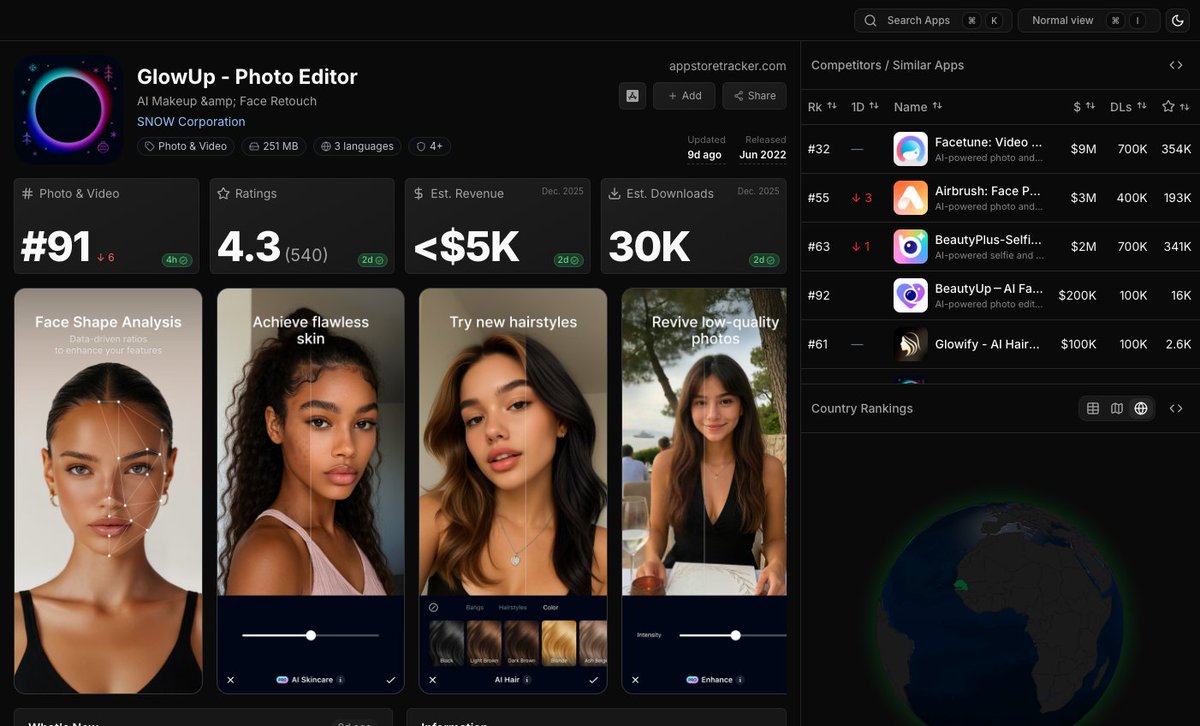Open the GlowUp app icon

coord(69,109)
